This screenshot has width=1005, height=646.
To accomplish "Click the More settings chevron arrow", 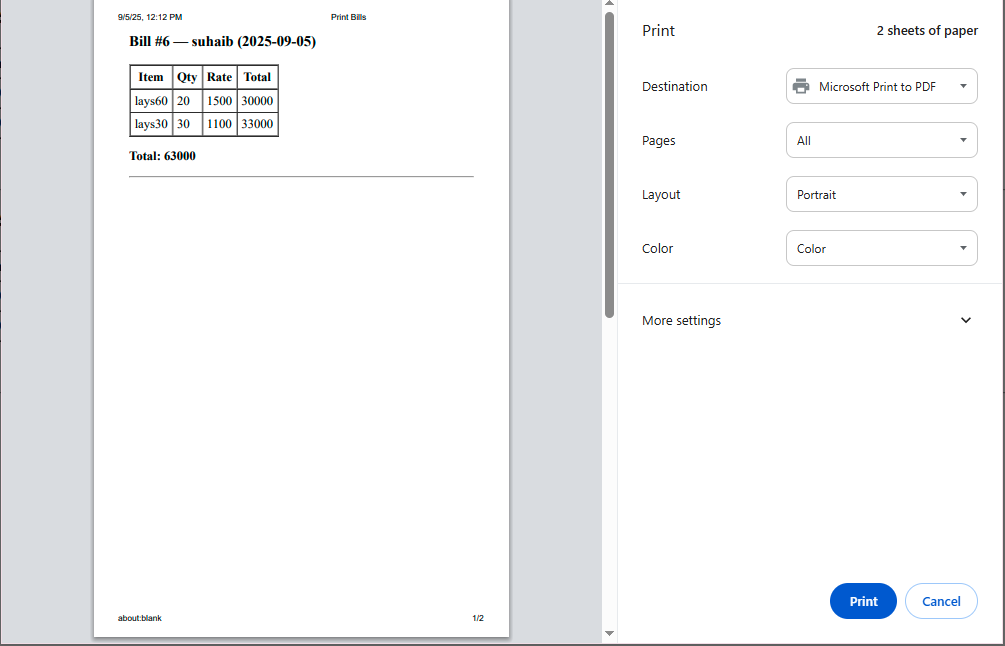I will [966, 320].
